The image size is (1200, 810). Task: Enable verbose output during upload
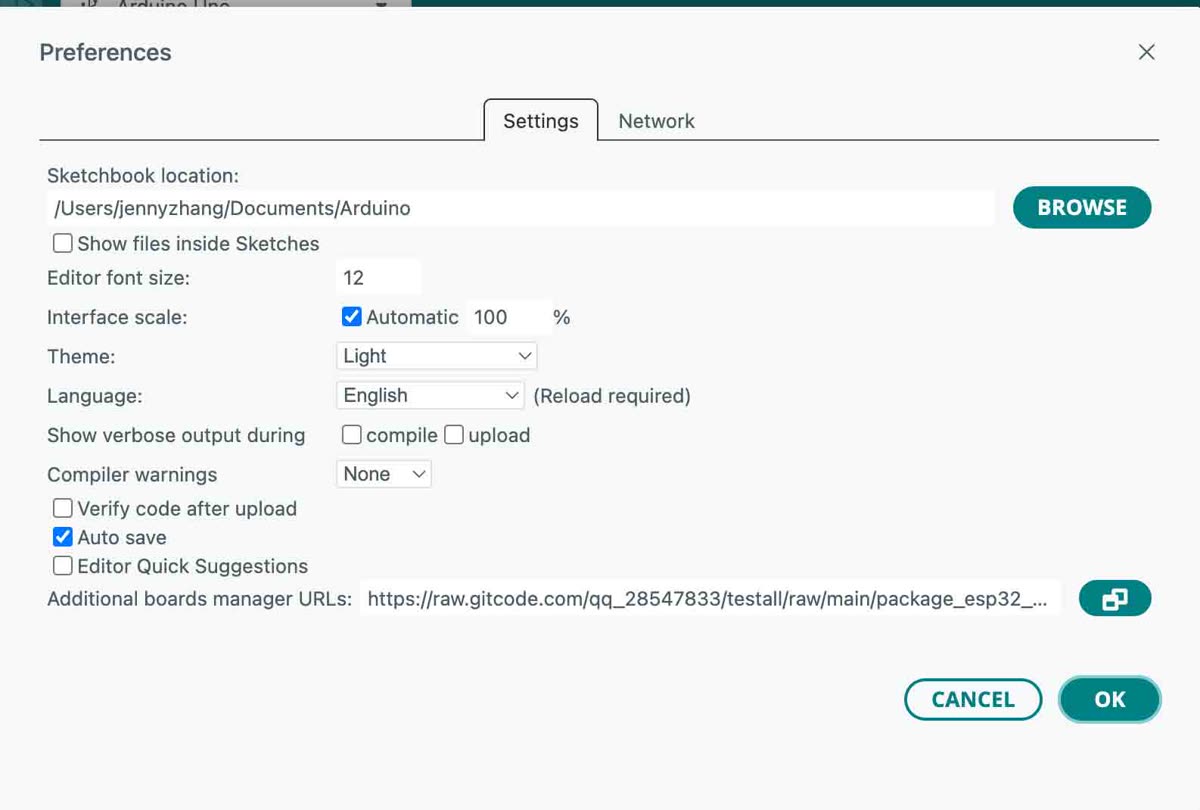454,435
